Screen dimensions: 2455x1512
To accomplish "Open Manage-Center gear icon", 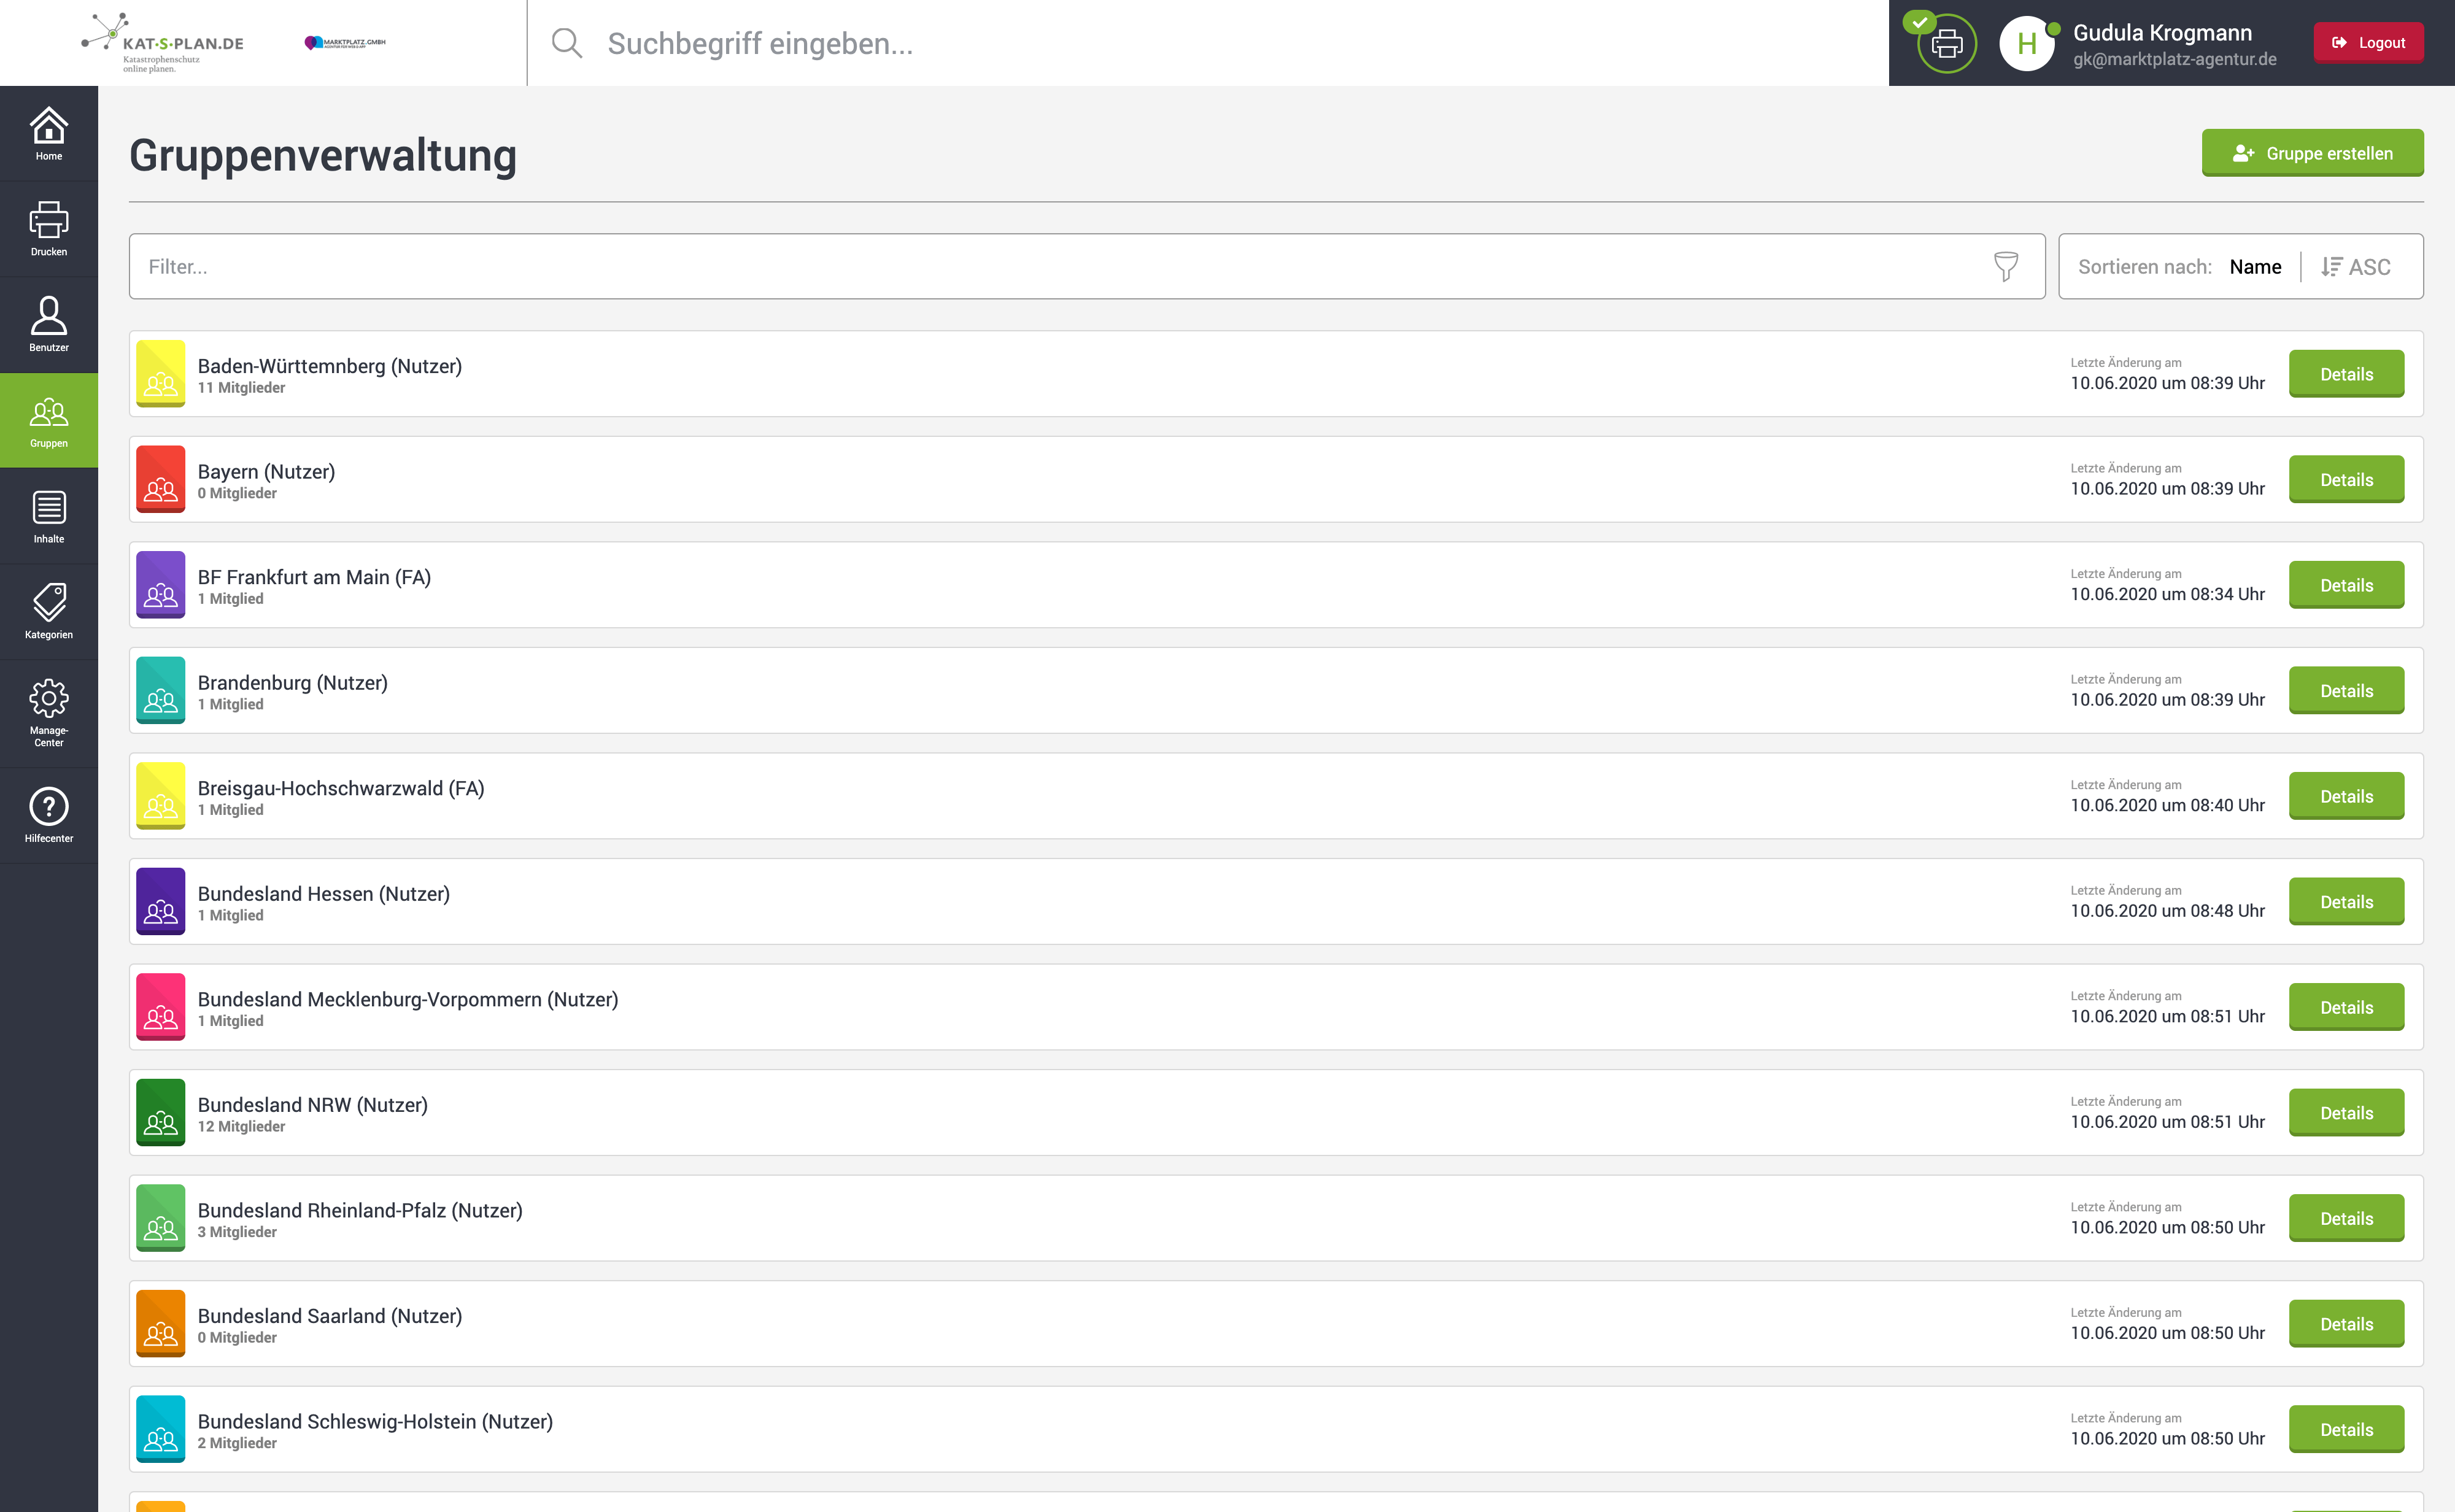I will click(48, 712).
